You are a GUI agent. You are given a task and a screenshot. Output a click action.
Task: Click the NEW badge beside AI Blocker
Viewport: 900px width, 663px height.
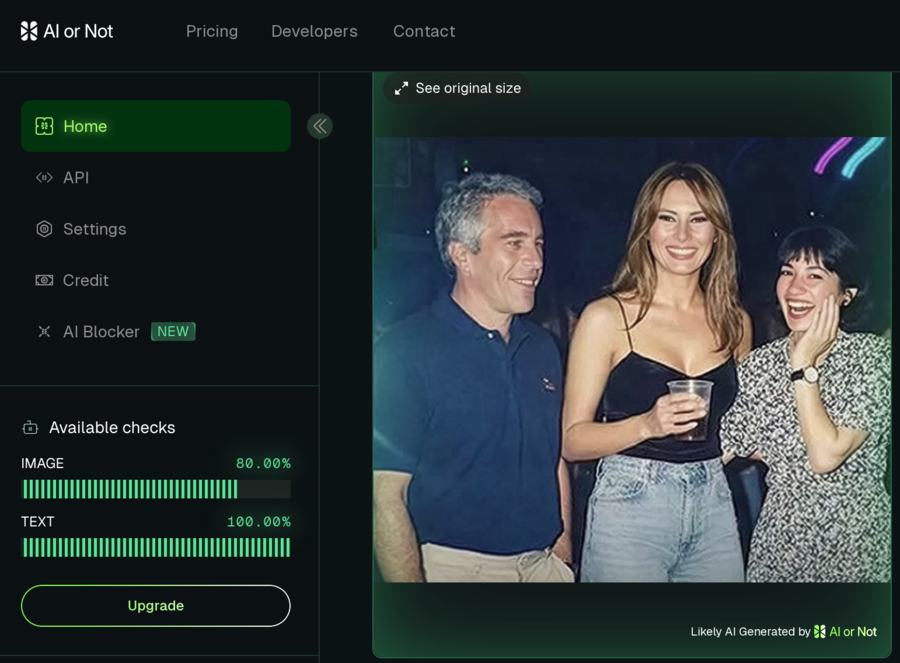(x=173, y=332)
